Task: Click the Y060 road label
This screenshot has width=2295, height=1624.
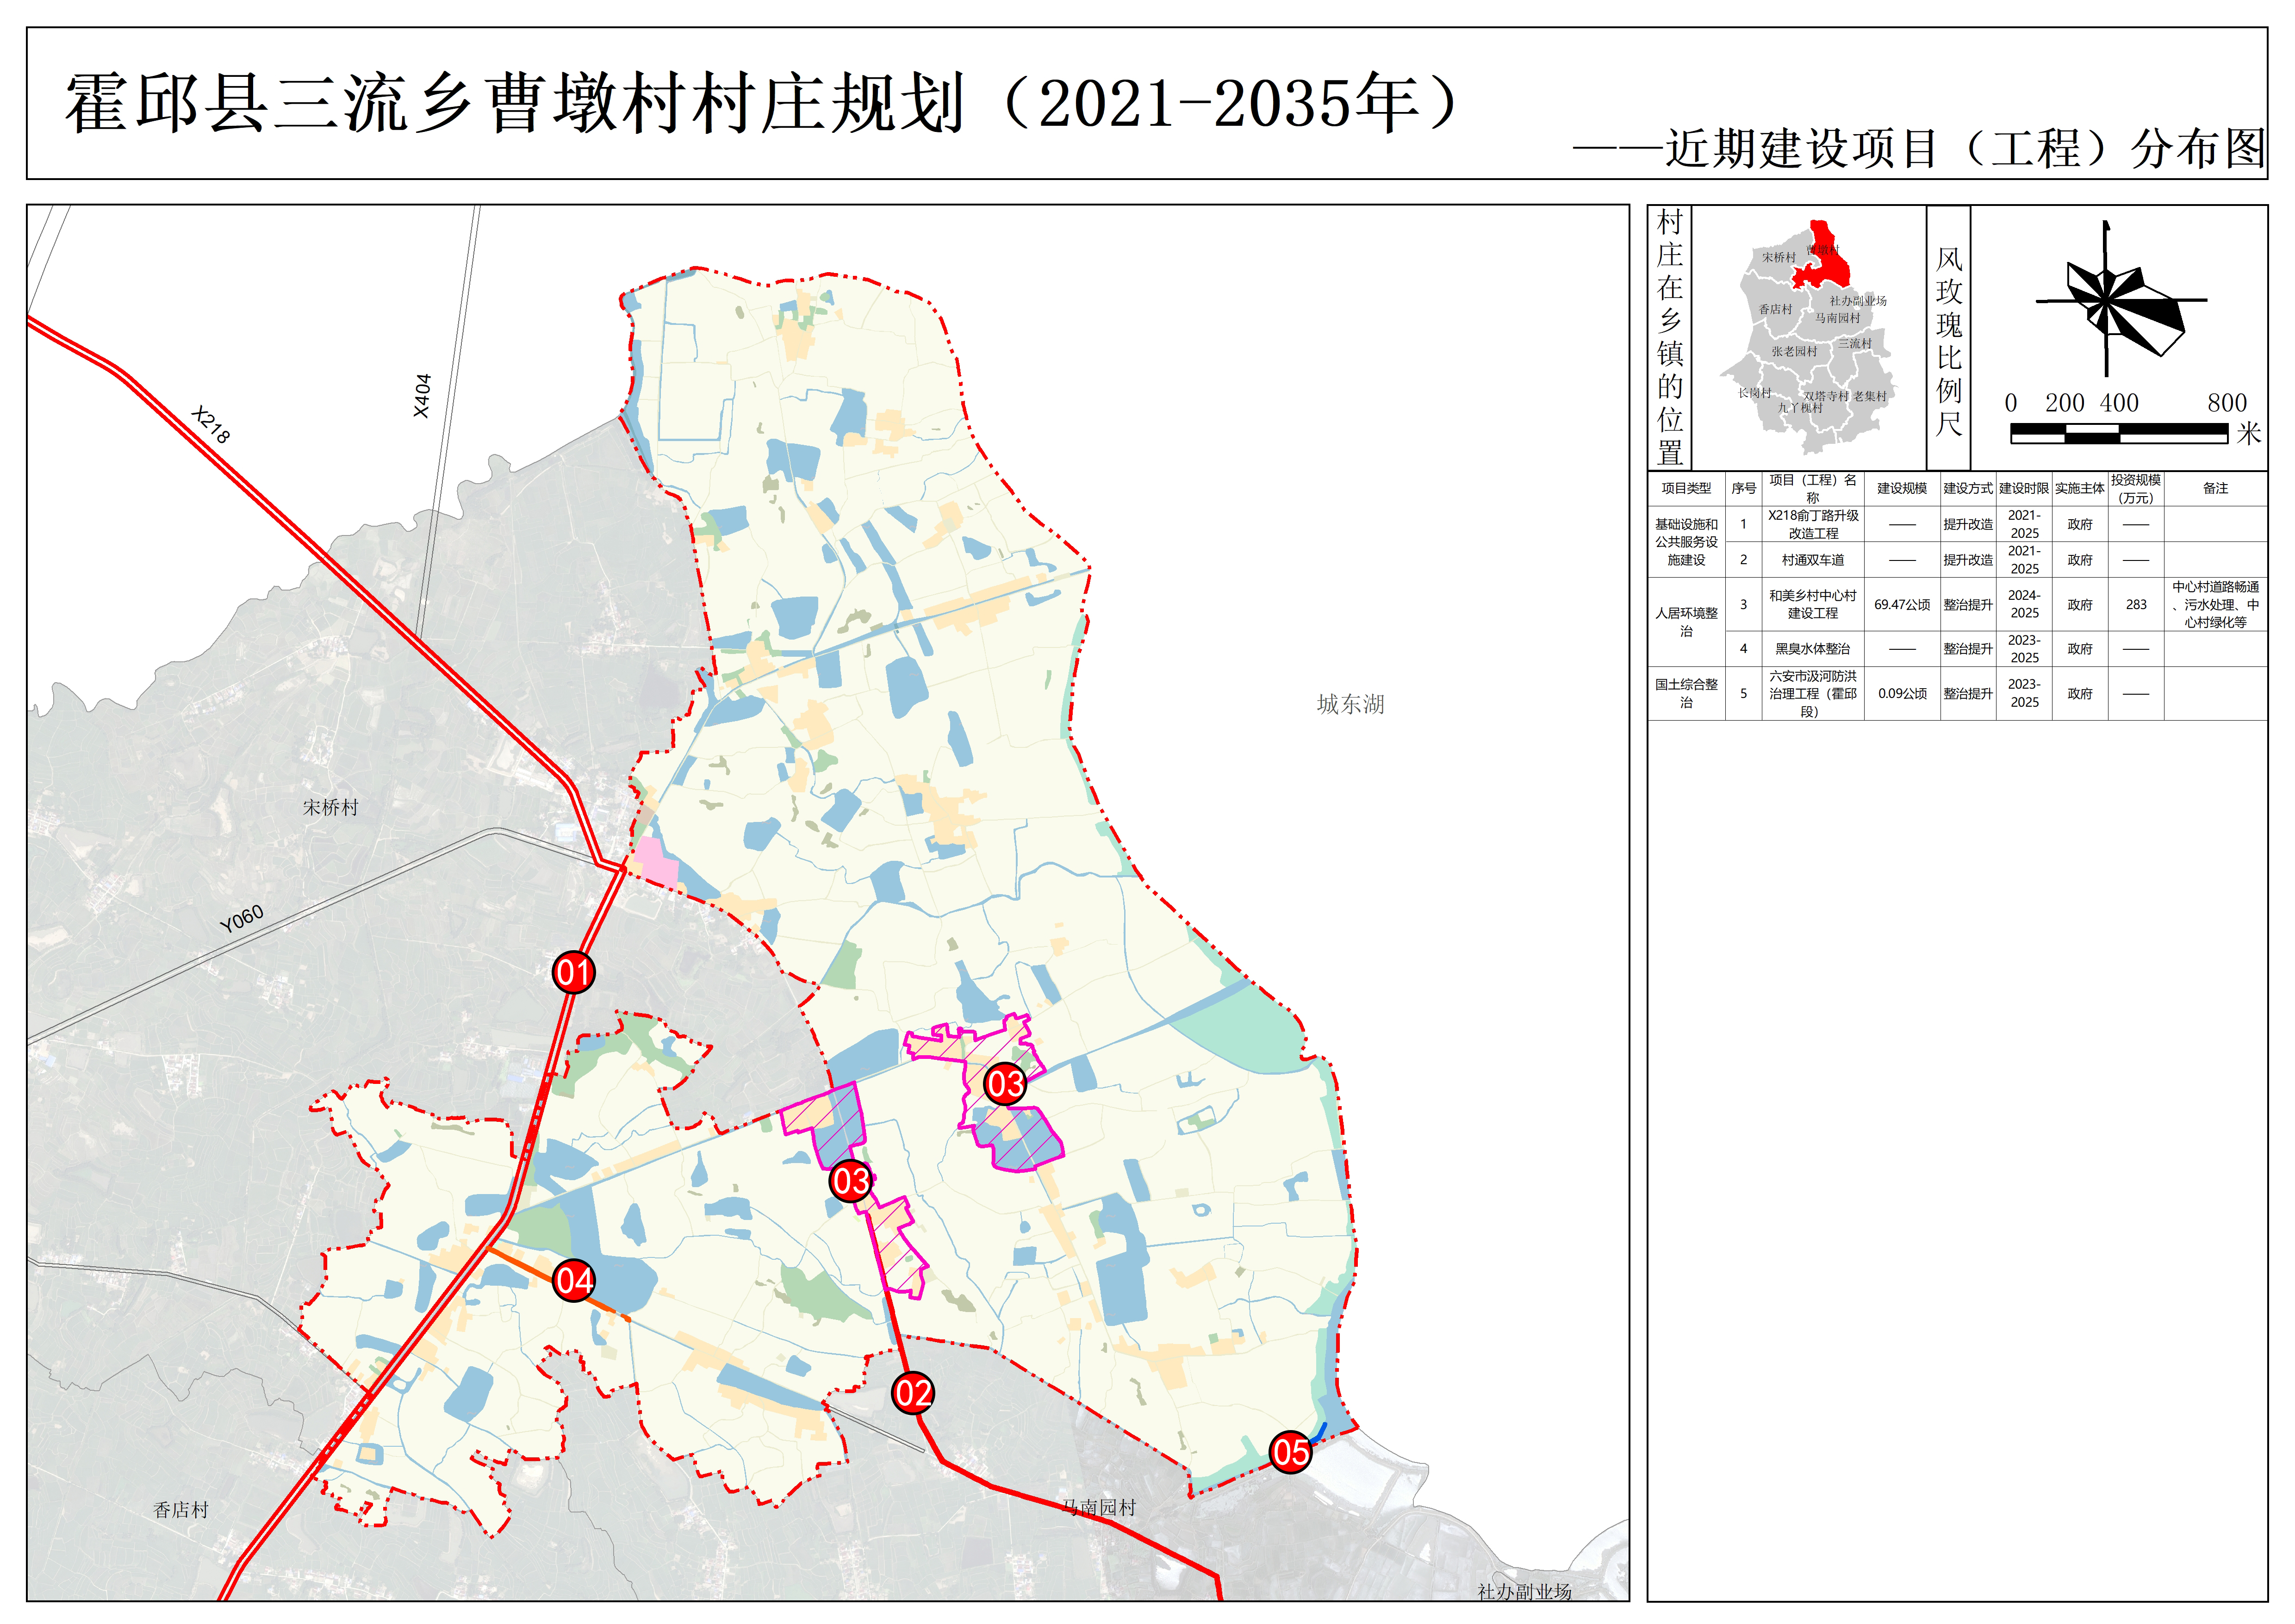Action: [242, 918]
